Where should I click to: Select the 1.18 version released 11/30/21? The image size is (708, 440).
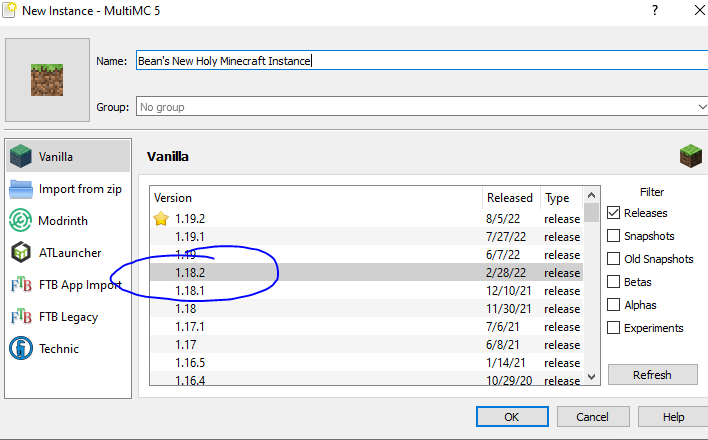click(366, 309)
